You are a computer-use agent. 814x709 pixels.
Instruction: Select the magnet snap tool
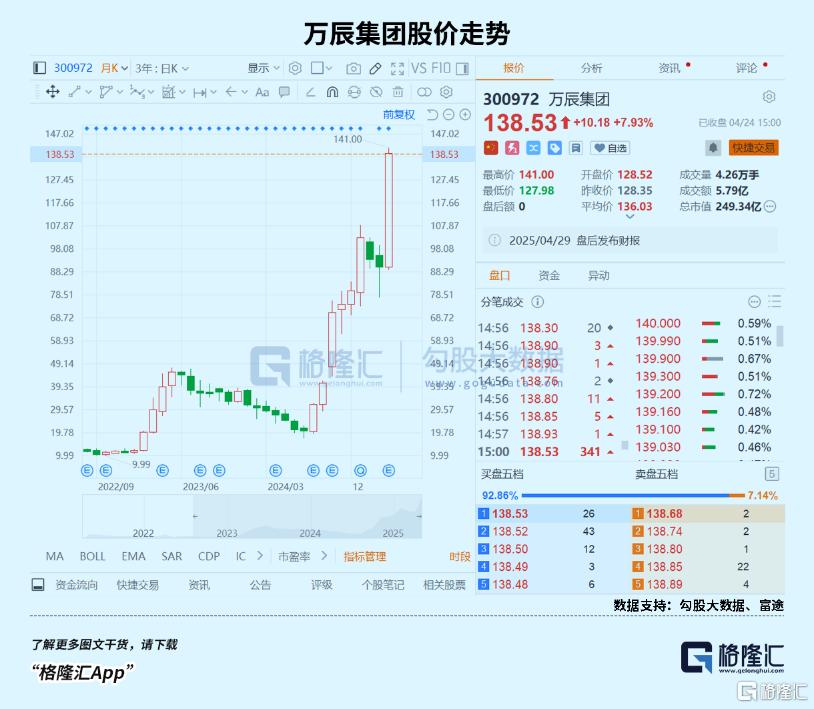tap(332, 92)
